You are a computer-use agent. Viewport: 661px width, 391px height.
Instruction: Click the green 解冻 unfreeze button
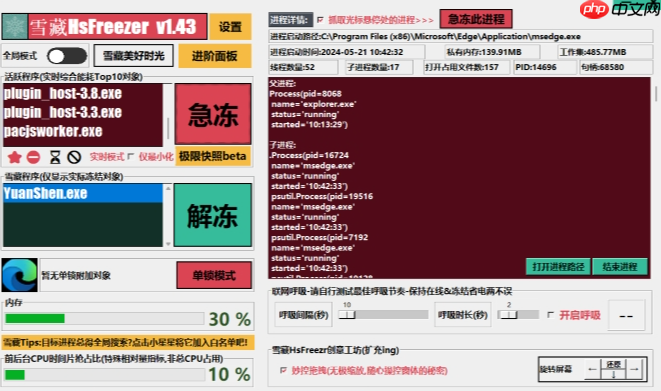[x=213, y=215]
